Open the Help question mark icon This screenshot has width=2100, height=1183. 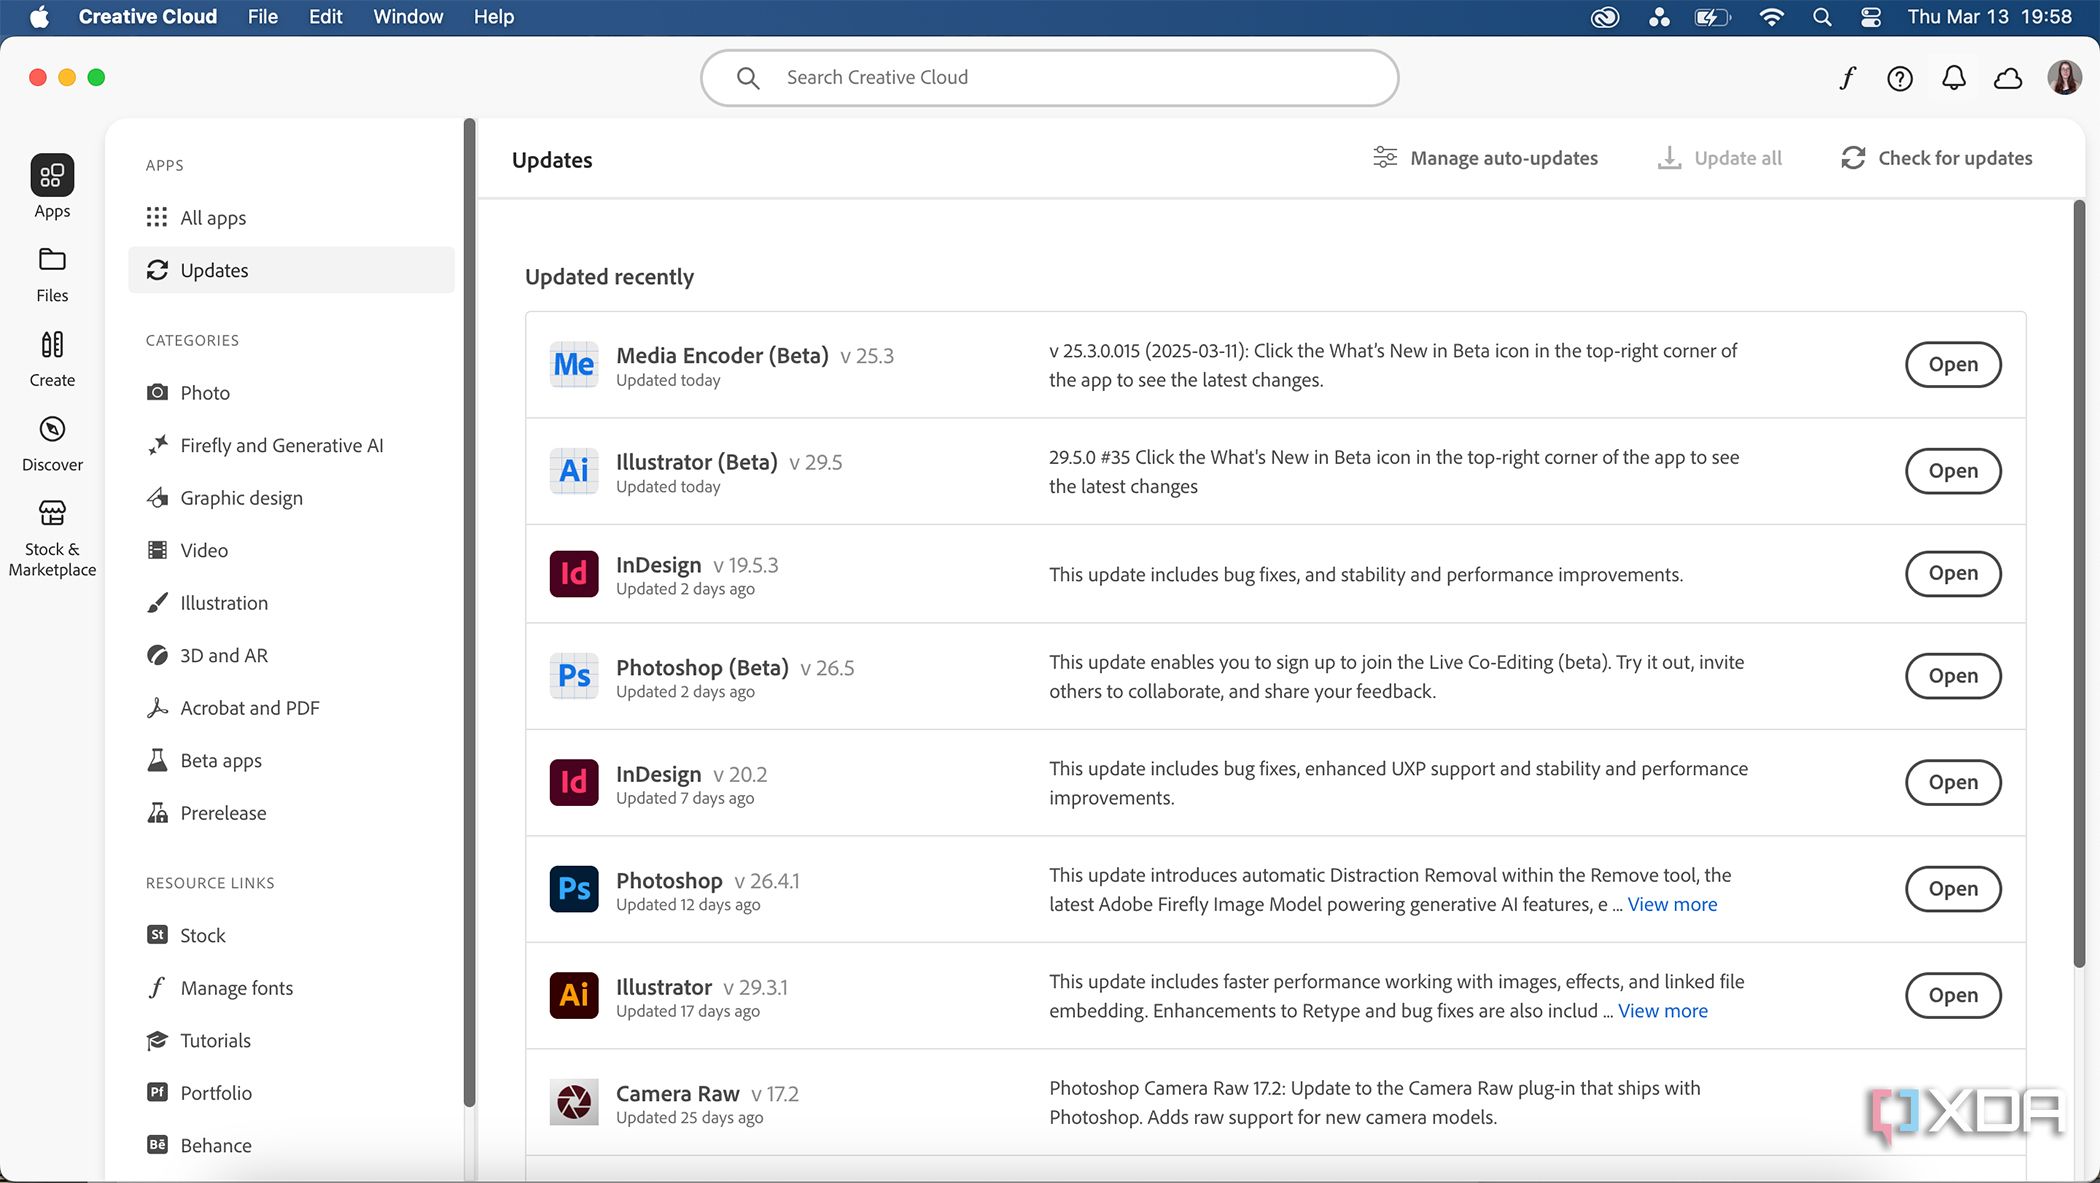[x=1899, y=77]
